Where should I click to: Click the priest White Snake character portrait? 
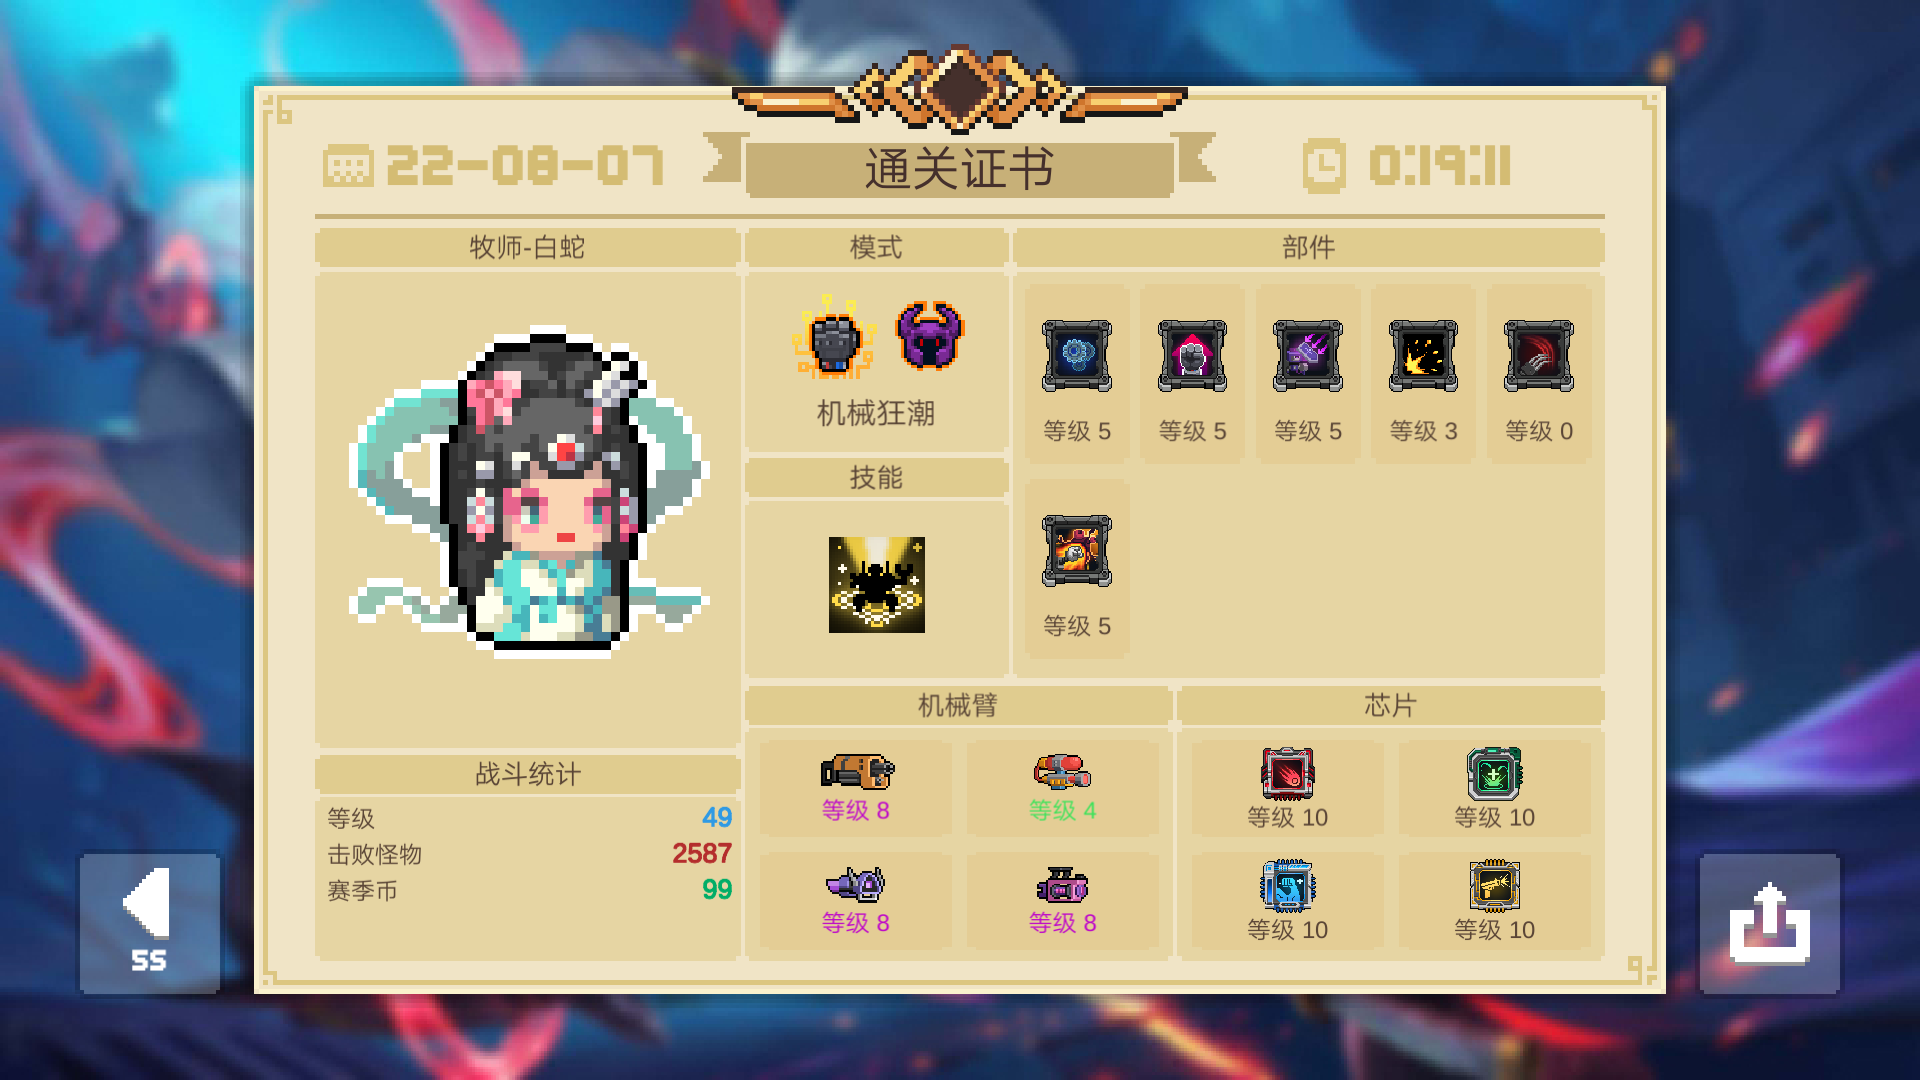(x=528, y=492)
